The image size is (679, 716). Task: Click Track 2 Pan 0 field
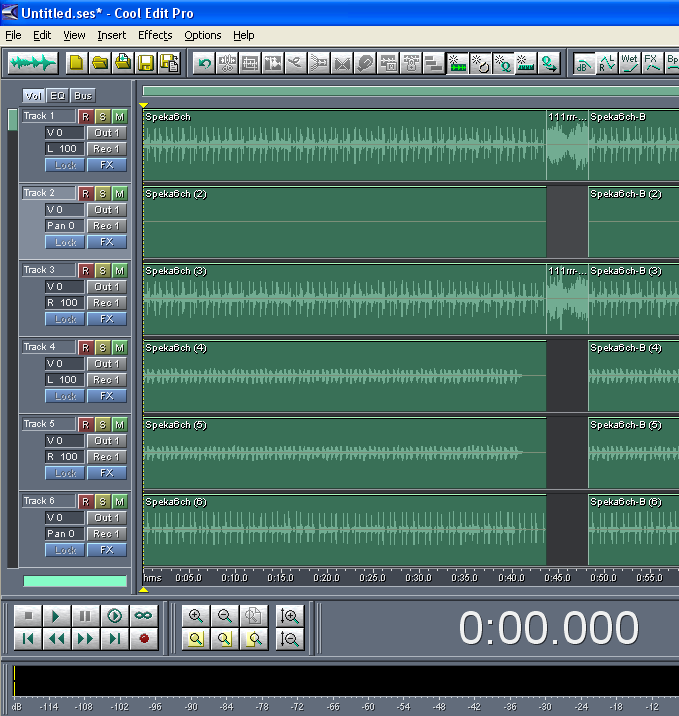65,226
